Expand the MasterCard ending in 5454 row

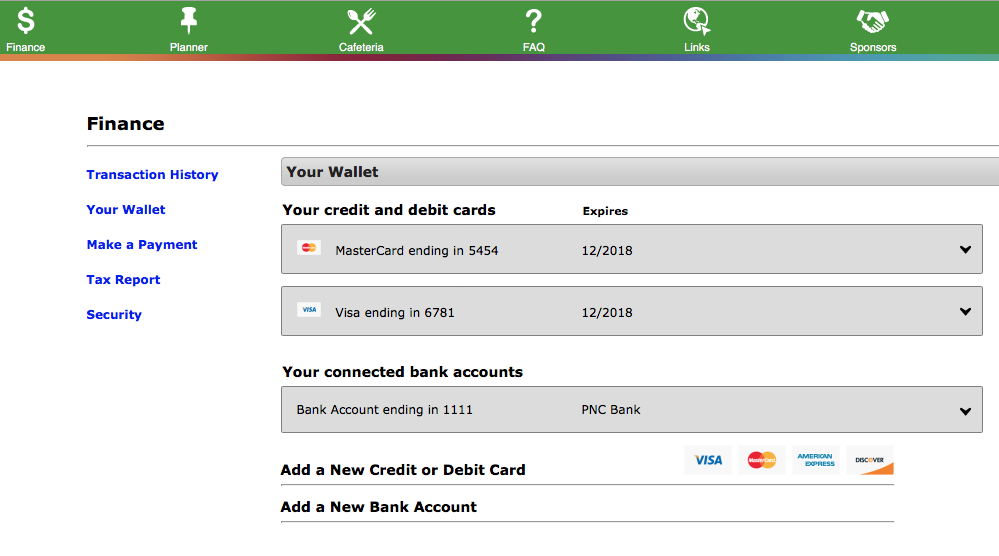tap(965, 250)
